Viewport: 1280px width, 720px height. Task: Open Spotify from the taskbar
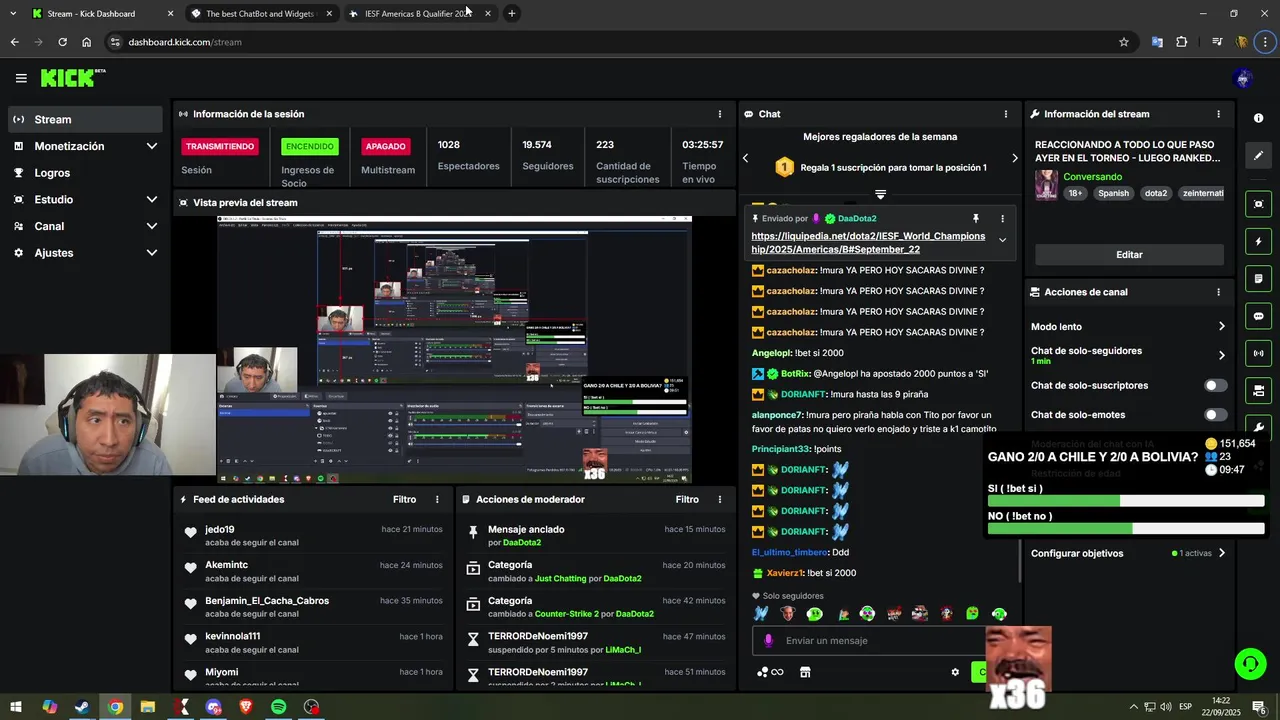(x=279, y=707)
